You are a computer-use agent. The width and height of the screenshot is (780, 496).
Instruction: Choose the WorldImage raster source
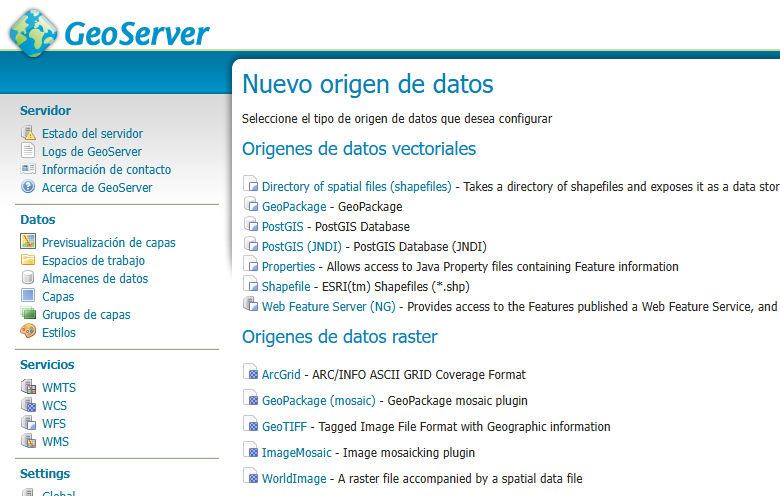tap(294, 479)
